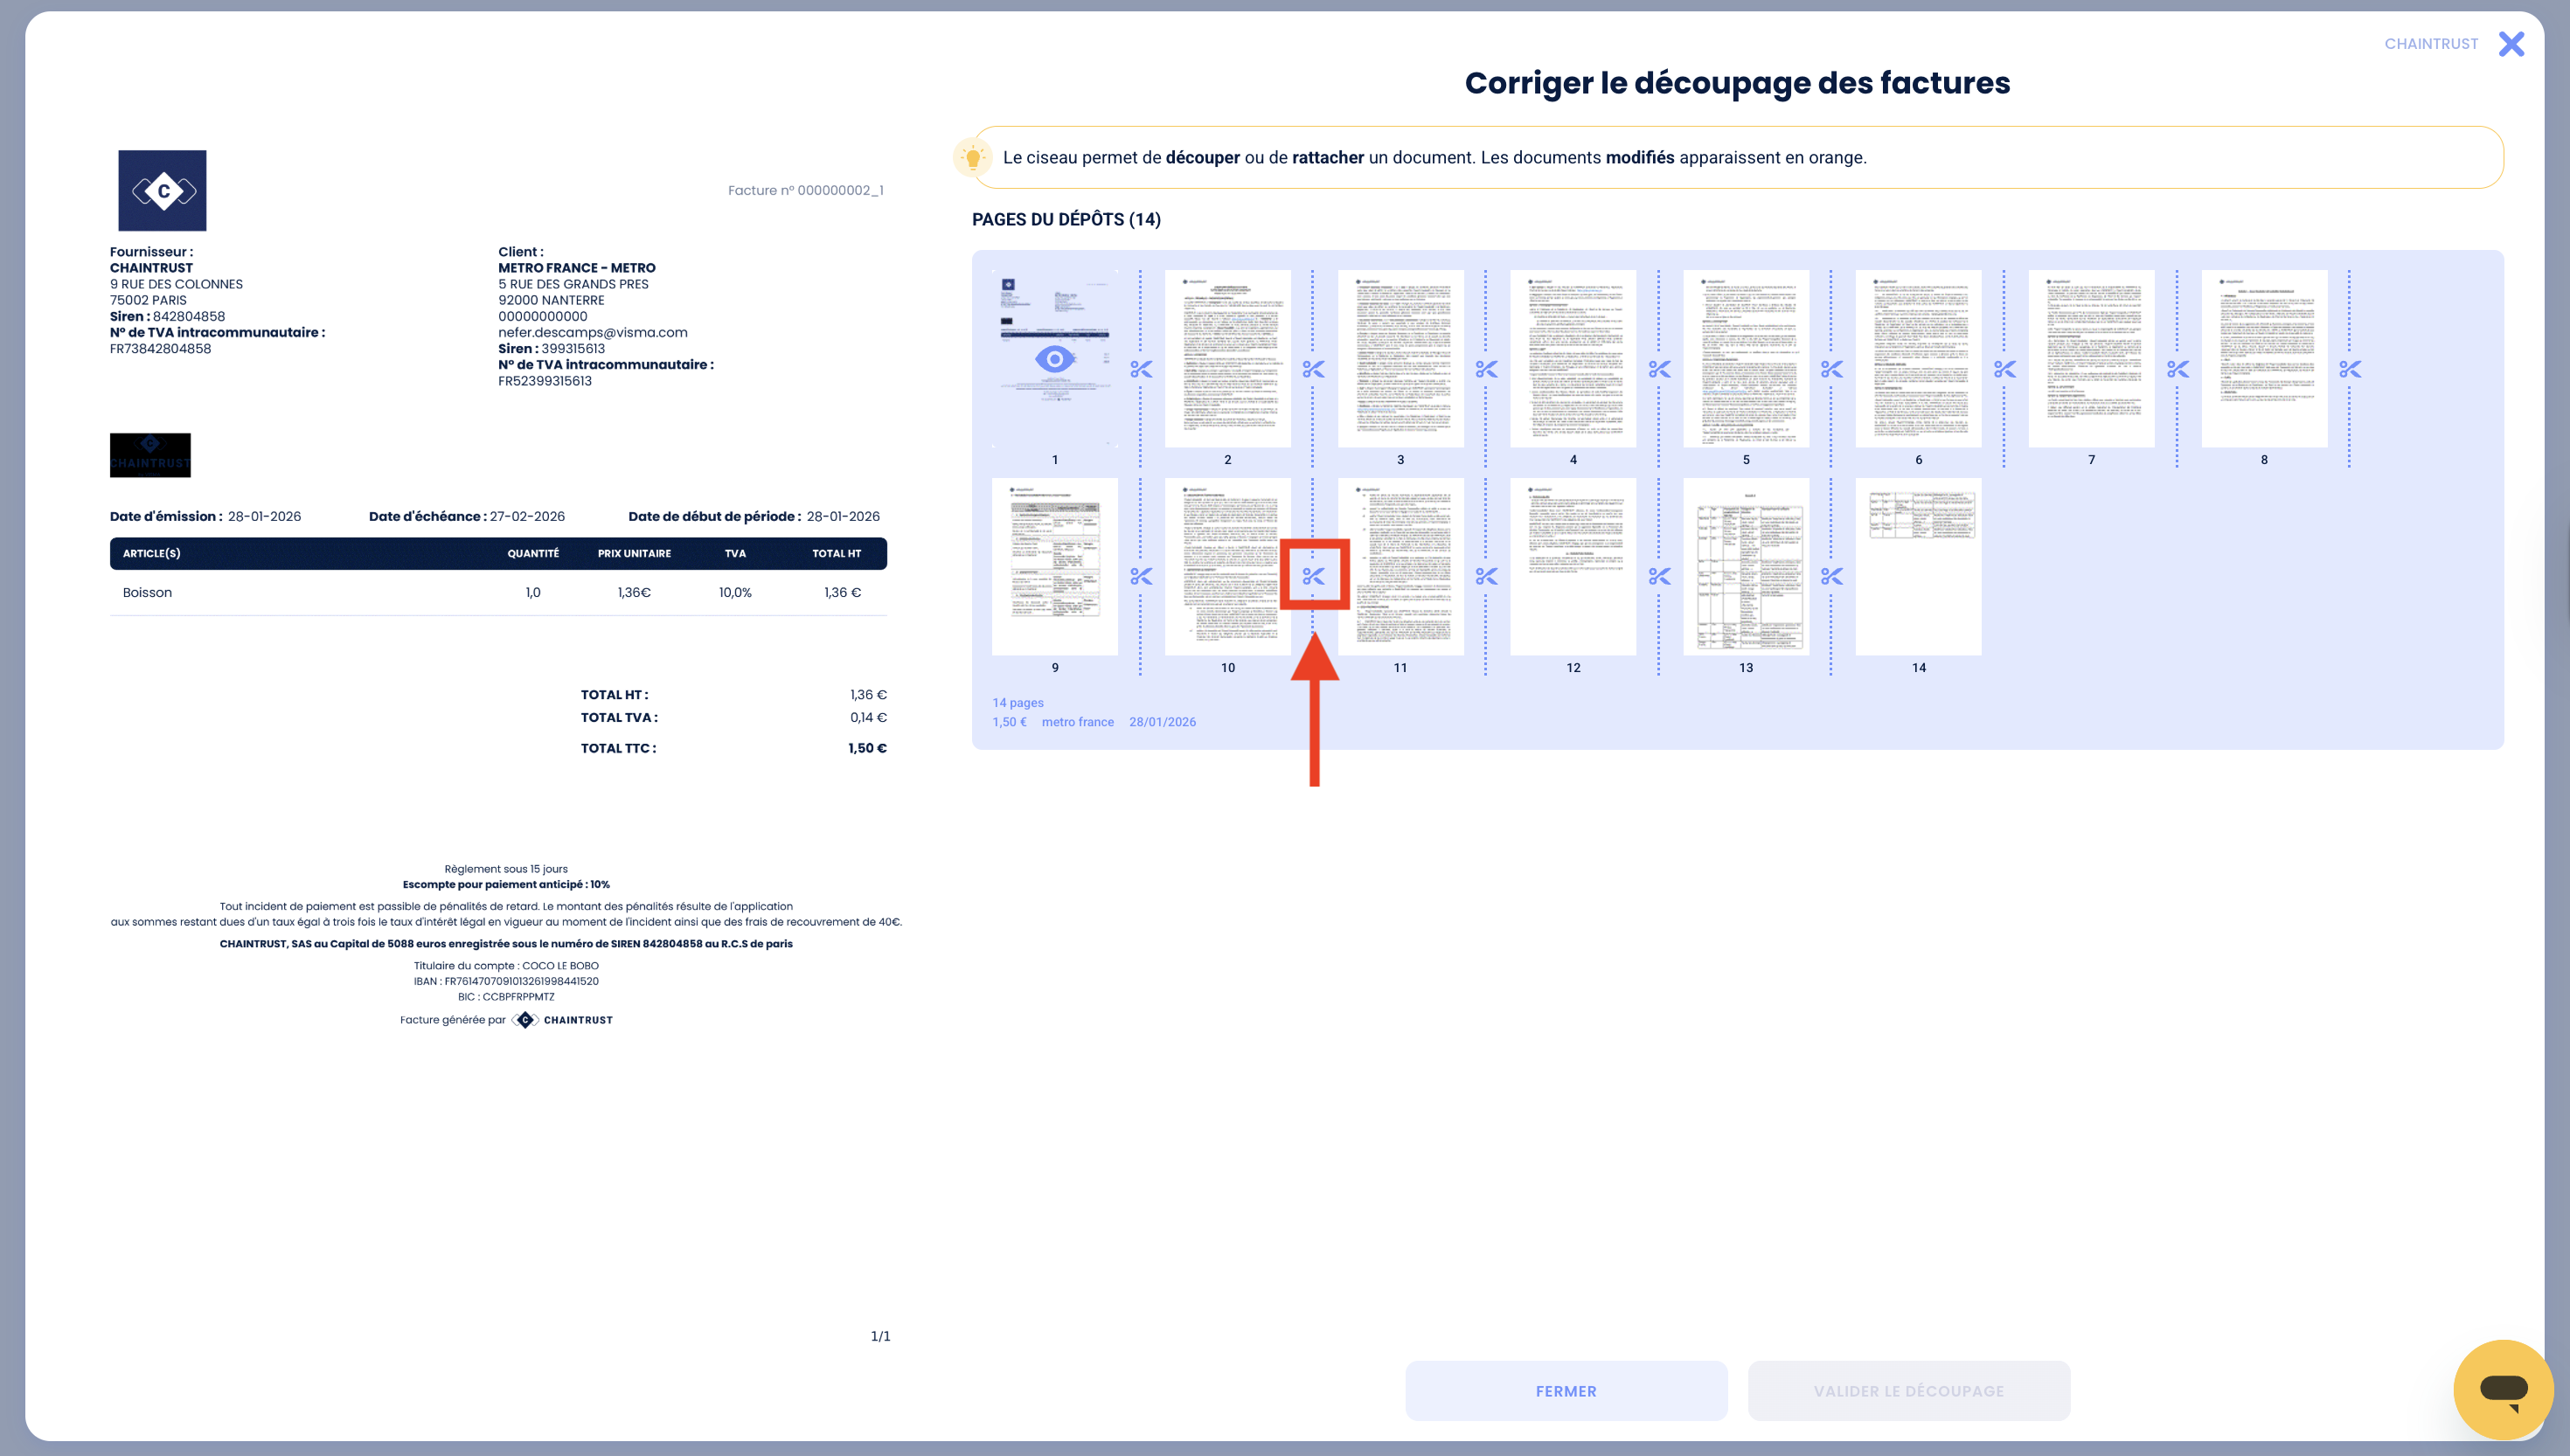Viewport: 2570px width, 1456px height.
Task: Click email nefer.descamps@visma.com
Action: [x=593, y=332]
